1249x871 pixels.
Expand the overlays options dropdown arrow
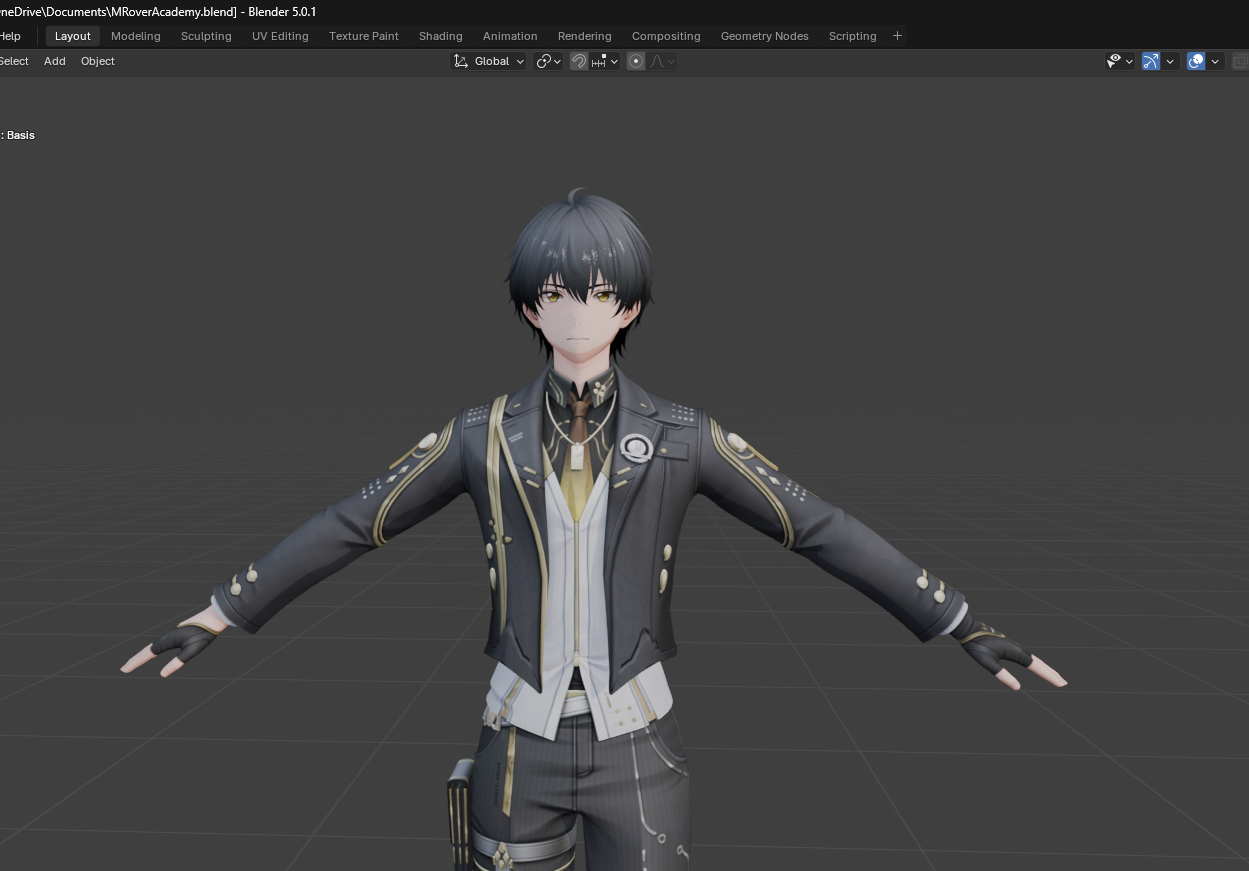(1215, 61)
